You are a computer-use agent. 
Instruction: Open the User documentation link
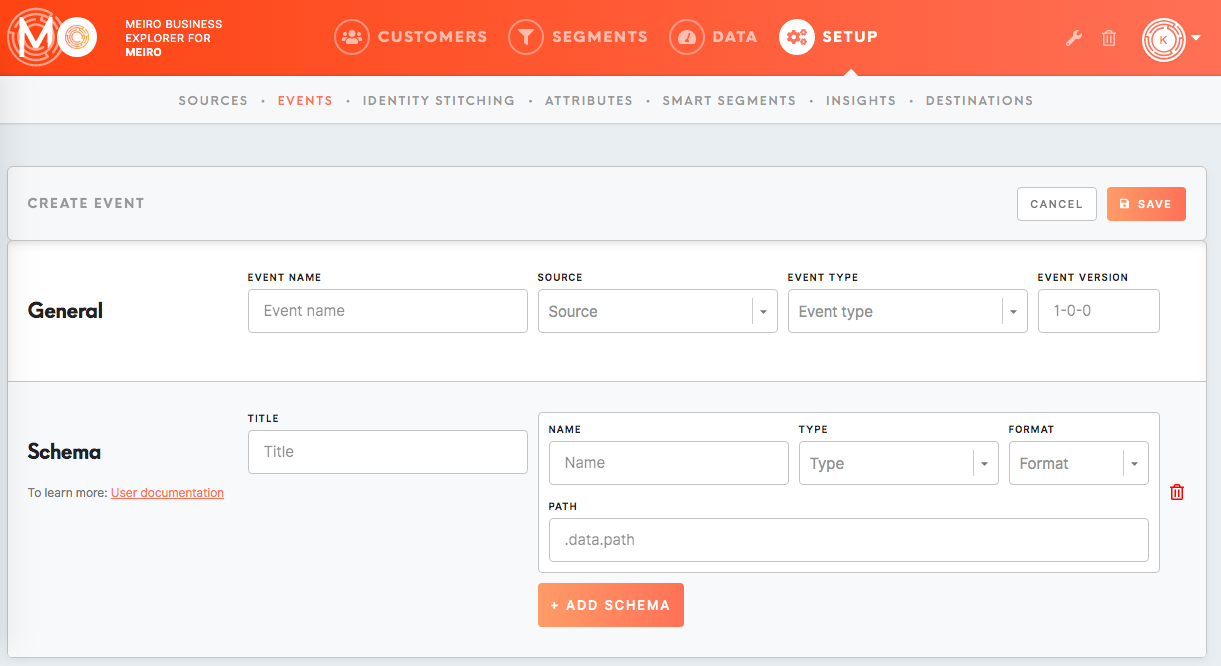pos(167,493)
